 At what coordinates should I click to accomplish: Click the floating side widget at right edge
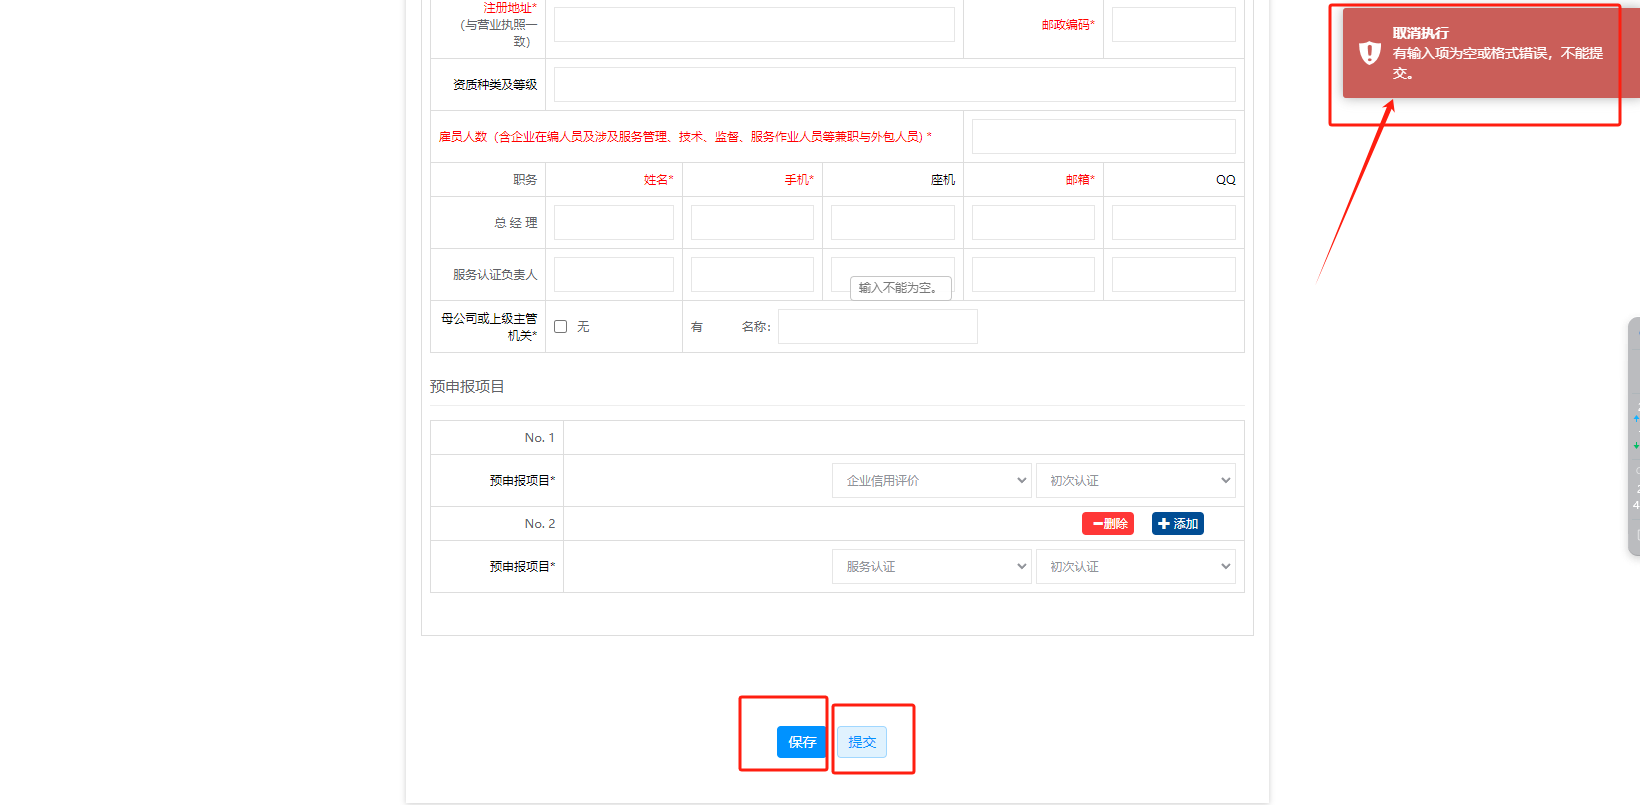1634,436
